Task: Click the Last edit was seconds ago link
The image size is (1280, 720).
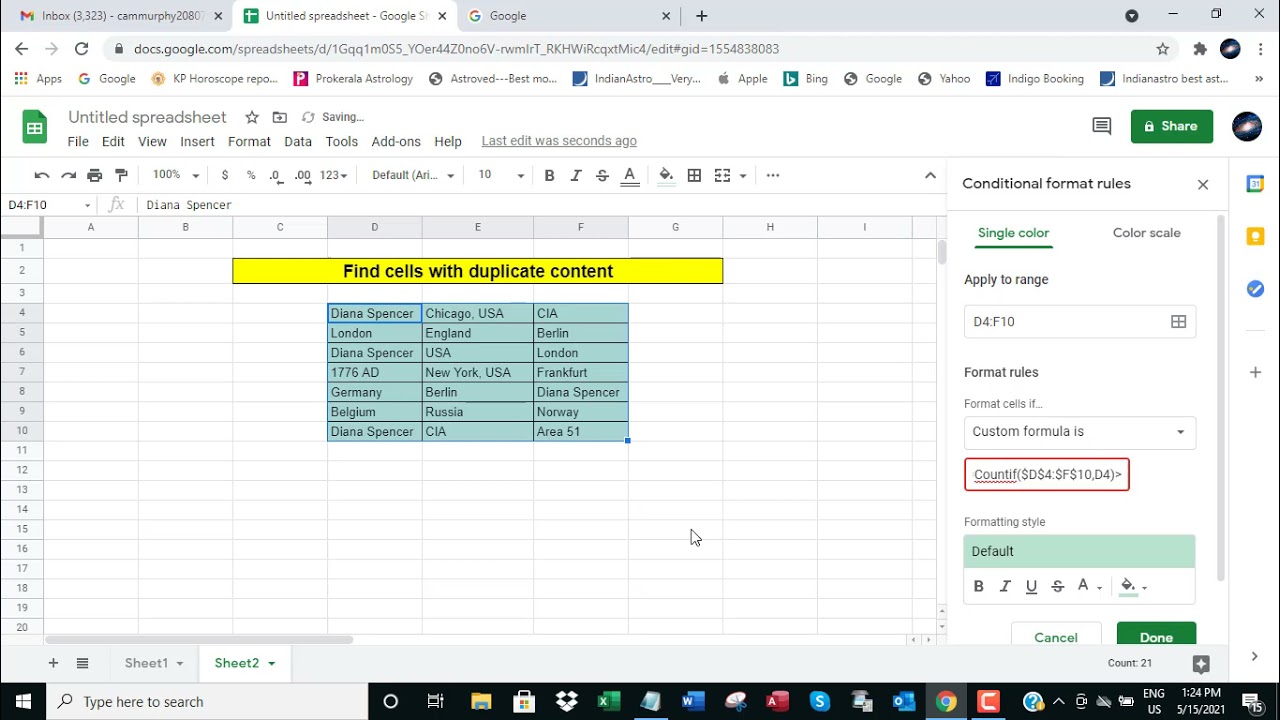Action: [559, 141]
